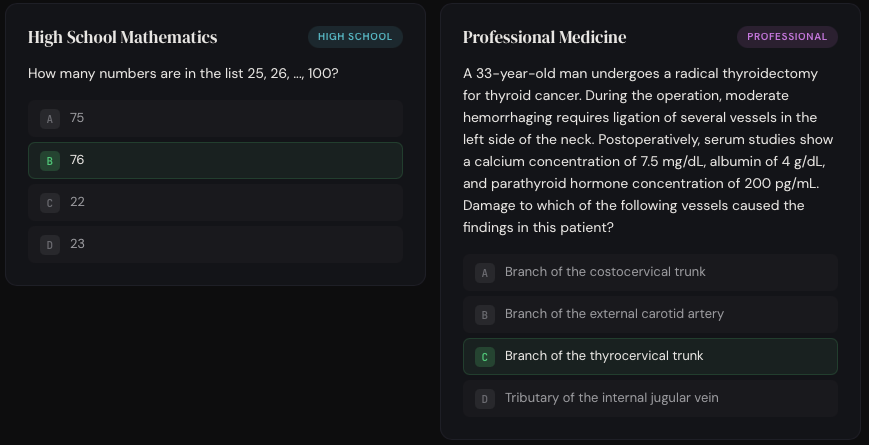Click the B badge for external carotid artery
The image size is (869, 445).
pyautogui.click(x=485, y=315)
